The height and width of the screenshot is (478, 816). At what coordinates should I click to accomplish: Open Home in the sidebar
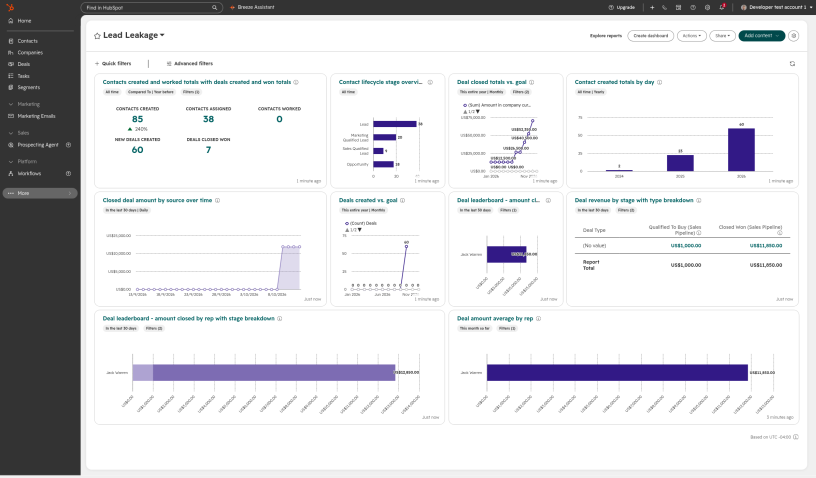(x=24, y=21)
